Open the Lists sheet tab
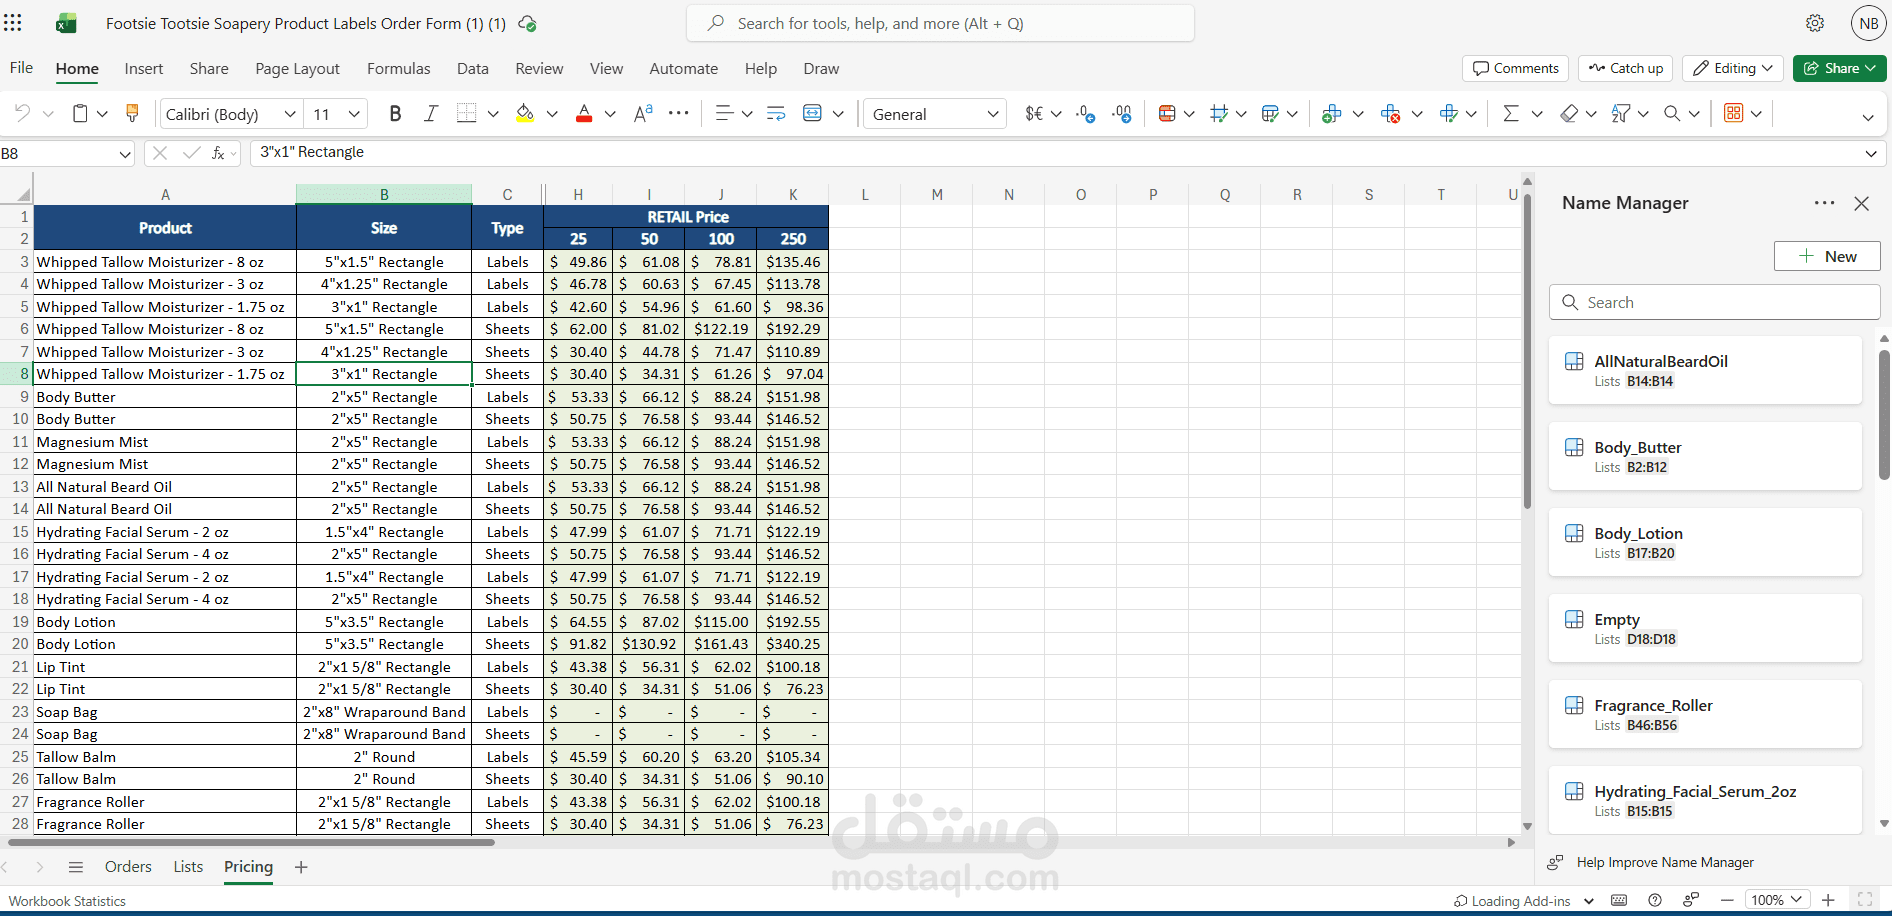The image size is (1892, 916). 188,867
